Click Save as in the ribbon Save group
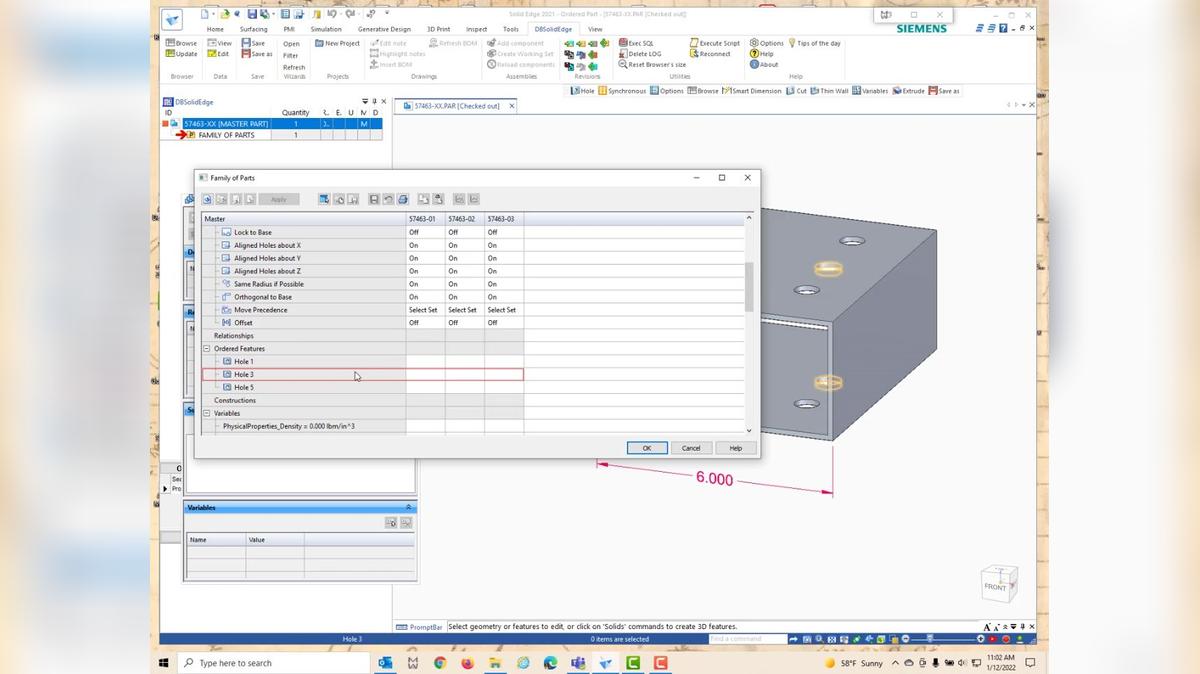Image resolution: width=1200 pixels, height=674 pixels. point(257,54)
